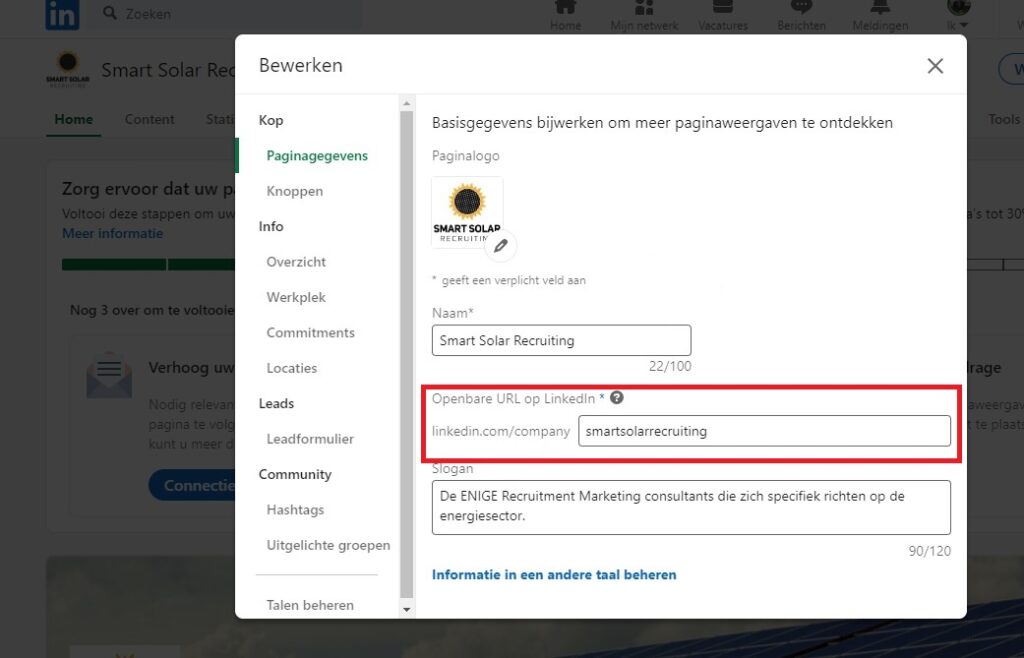Click the LinkedIn logo icon
1024x658 pixels.
click(62, 14)
